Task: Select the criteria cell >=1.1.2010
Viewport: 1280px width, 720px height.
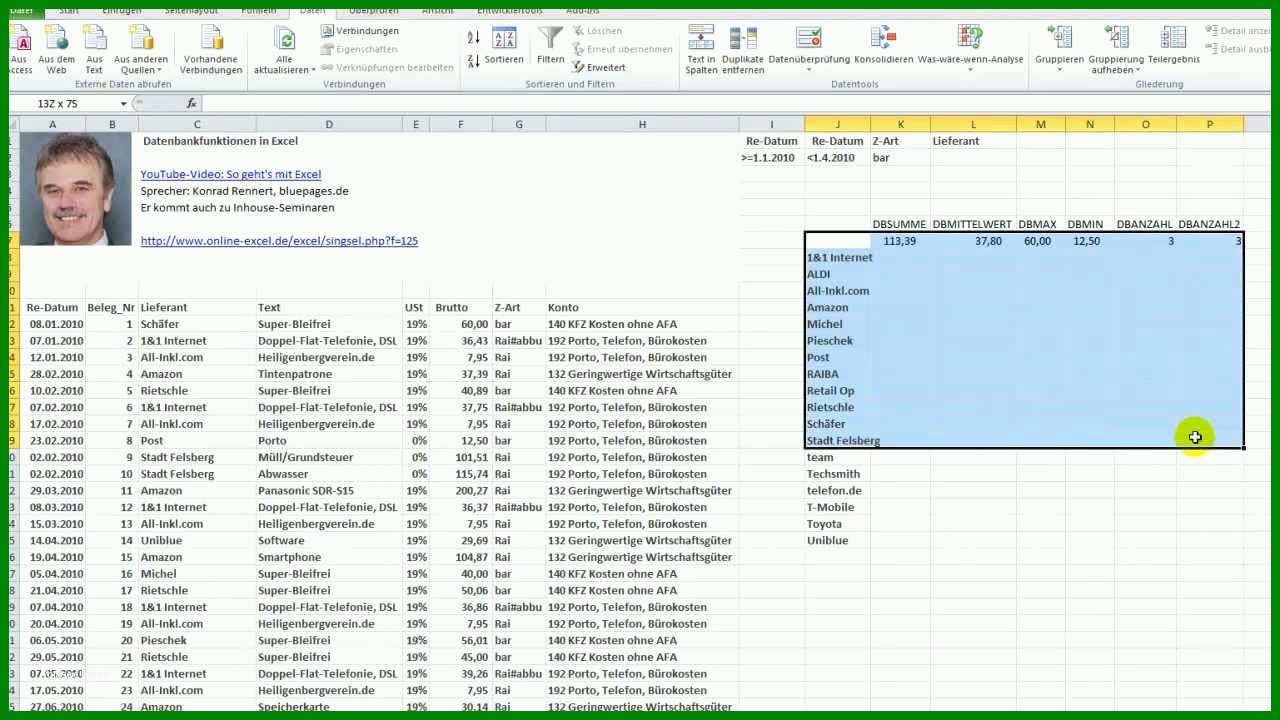Action: coord(771,158)
